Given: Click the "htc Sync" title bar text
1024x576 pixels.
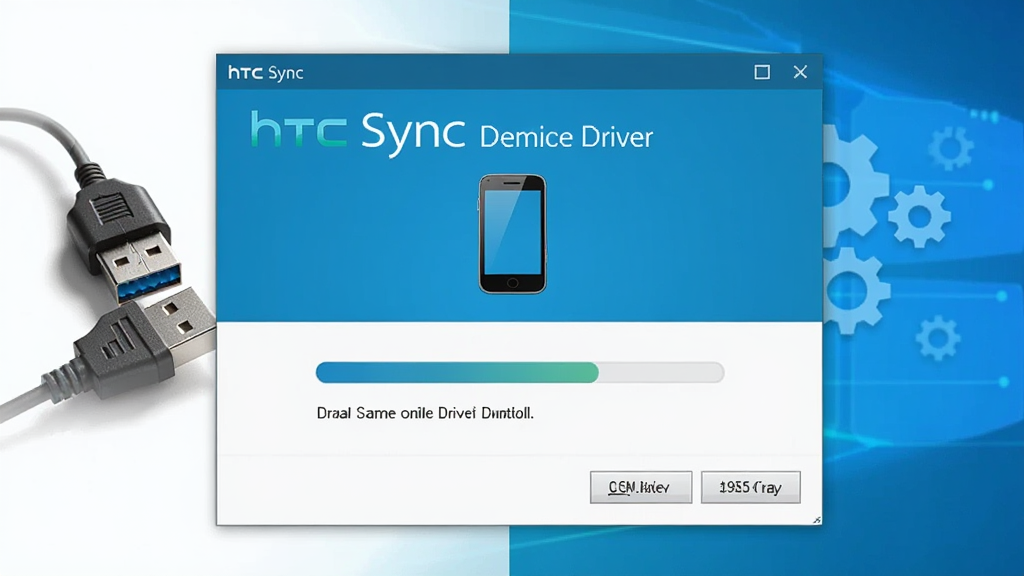Looking at the screenshot, I should click(266, 72).
